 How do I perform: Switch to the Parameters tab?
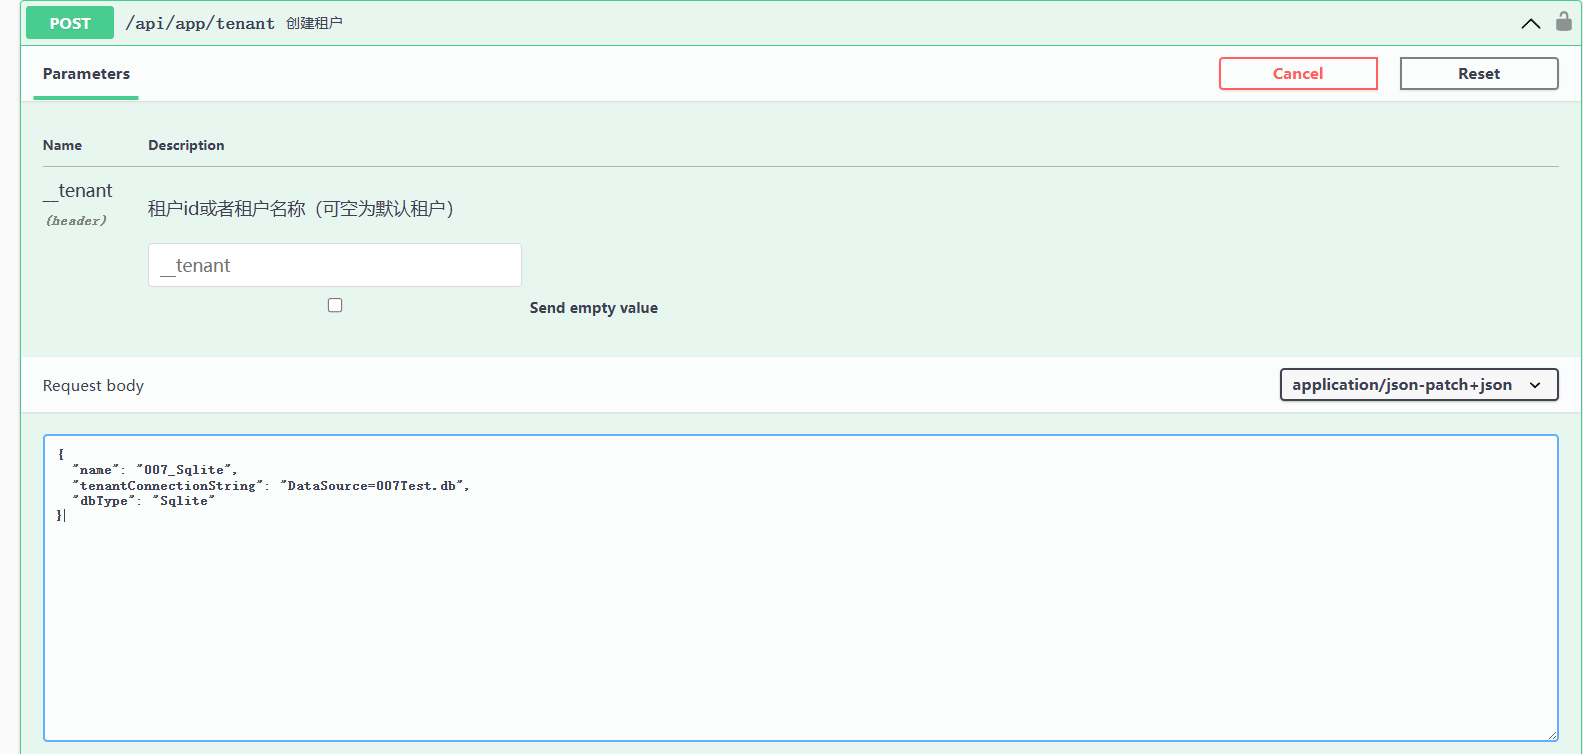pyautogui.click(x=86, y=74)
